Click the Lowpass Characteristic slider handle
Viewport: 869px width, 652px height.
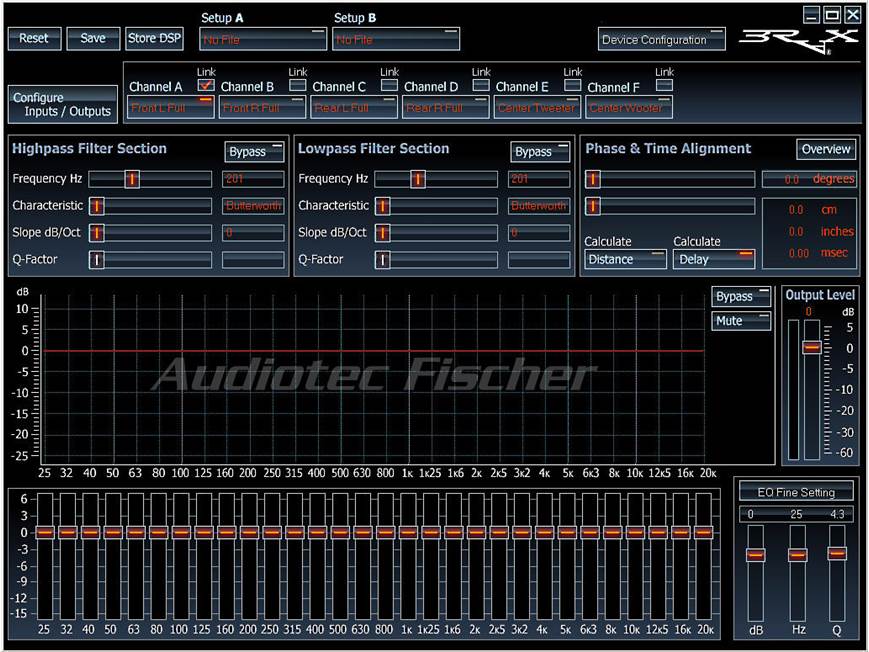(382, 206)
